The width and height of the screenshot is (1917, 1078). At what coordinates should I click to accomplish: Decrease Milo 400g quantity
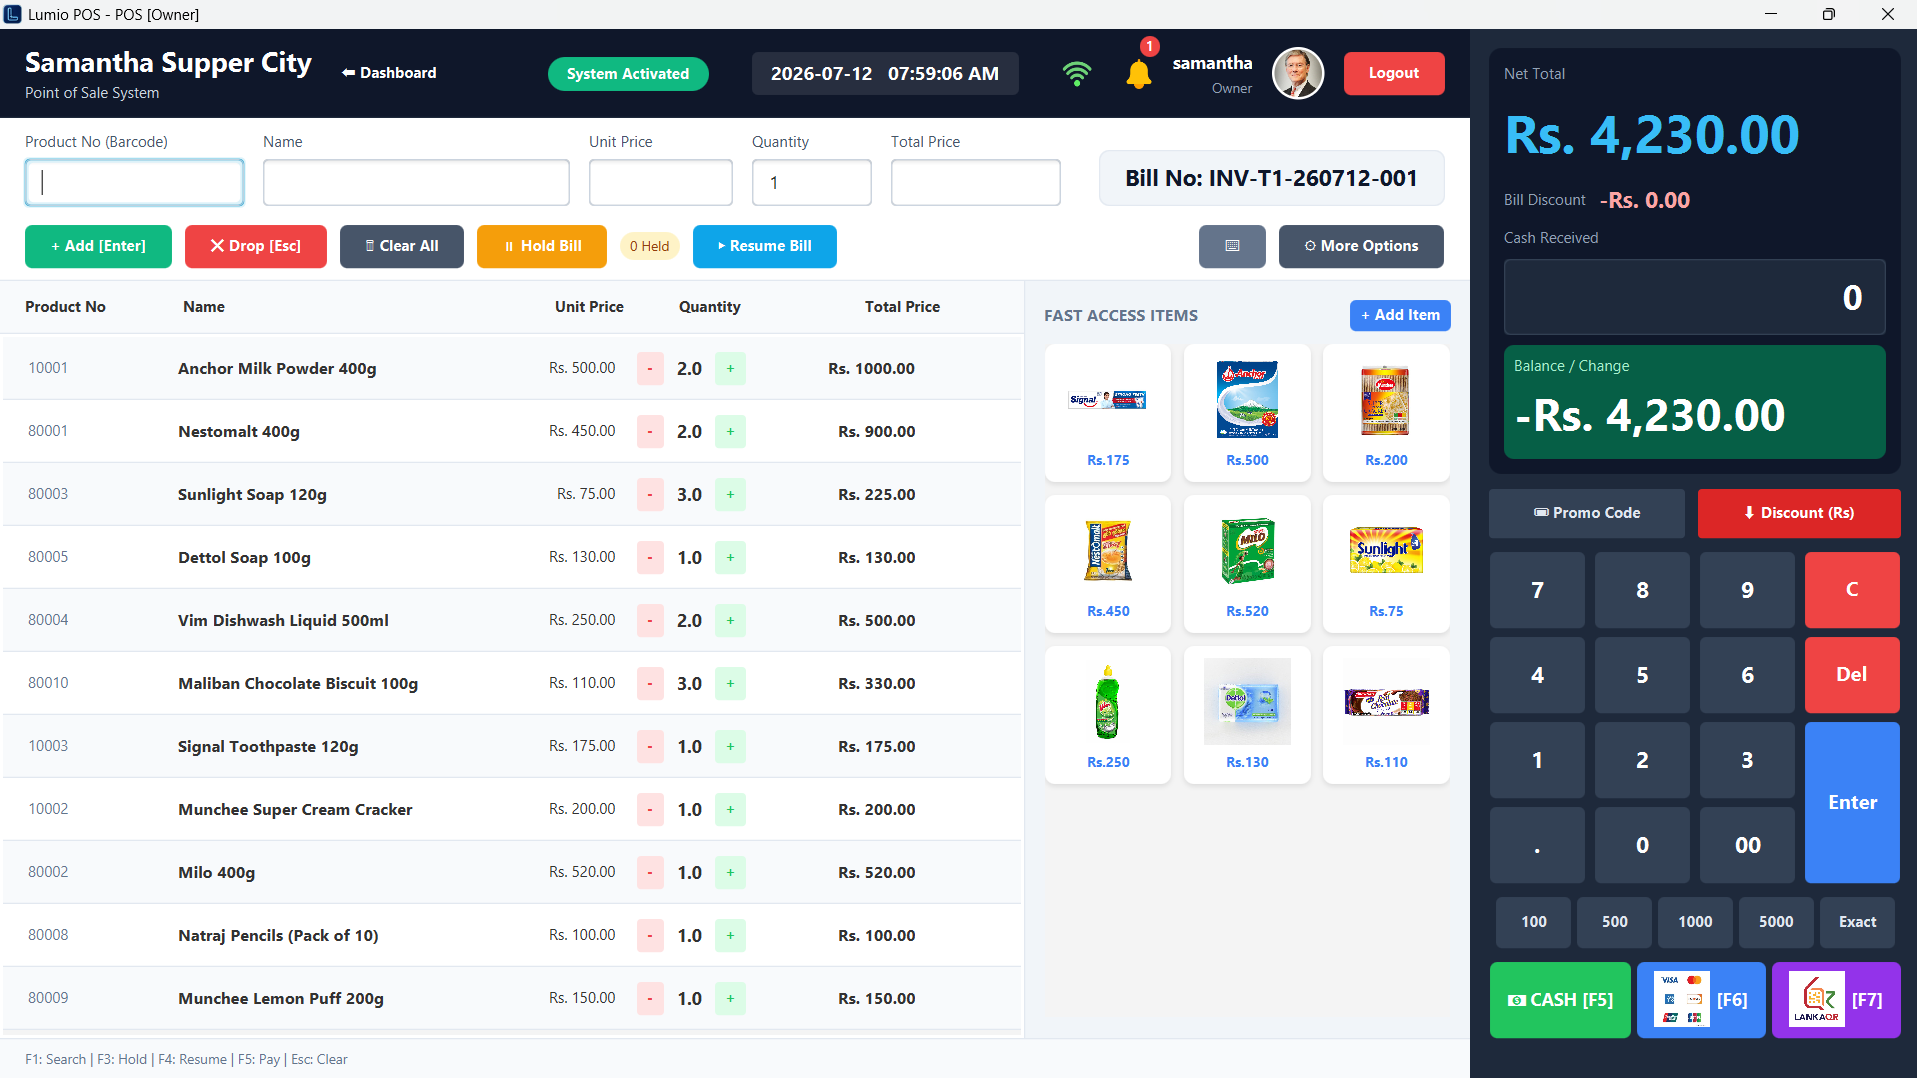point(650,873)
